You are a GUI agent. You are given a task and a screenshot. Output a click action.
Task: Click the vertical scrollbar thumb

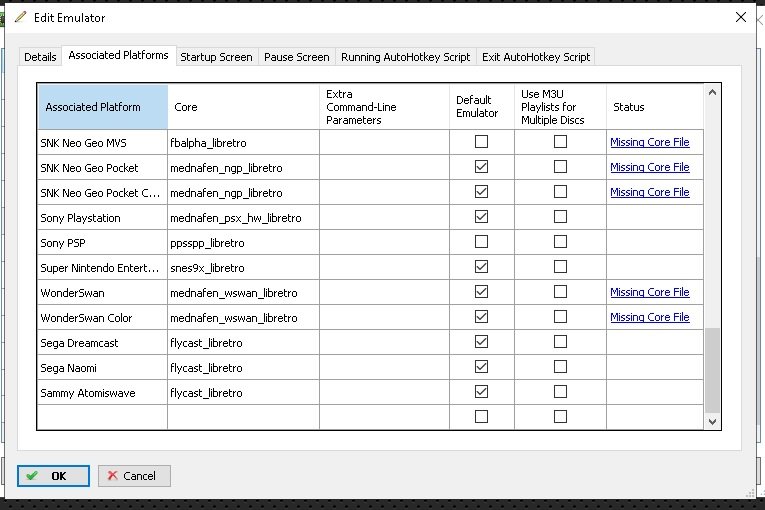tap(712, 370)
